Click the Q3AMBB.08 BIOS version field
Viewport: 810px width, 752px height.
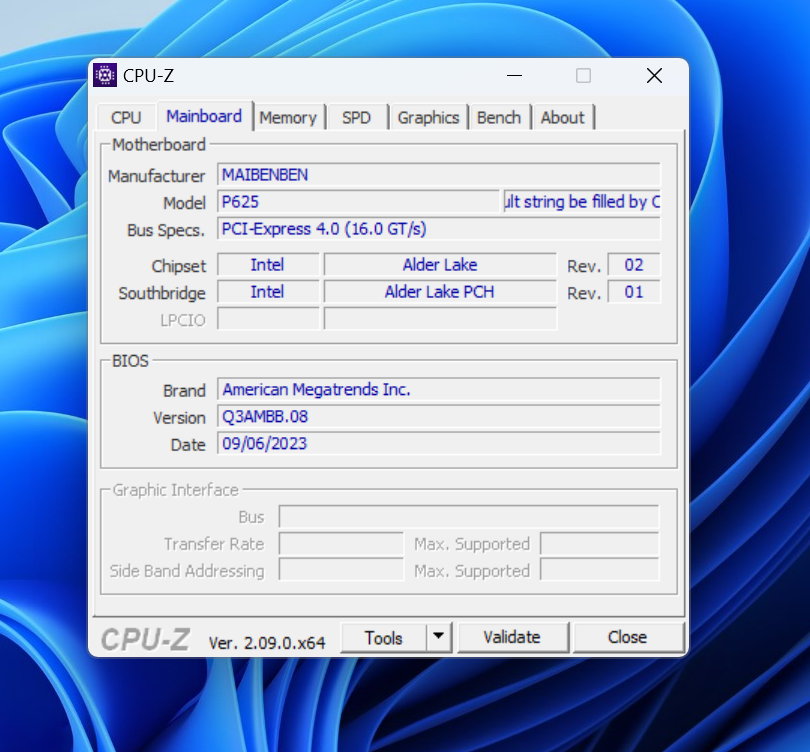tap(439, 416)
